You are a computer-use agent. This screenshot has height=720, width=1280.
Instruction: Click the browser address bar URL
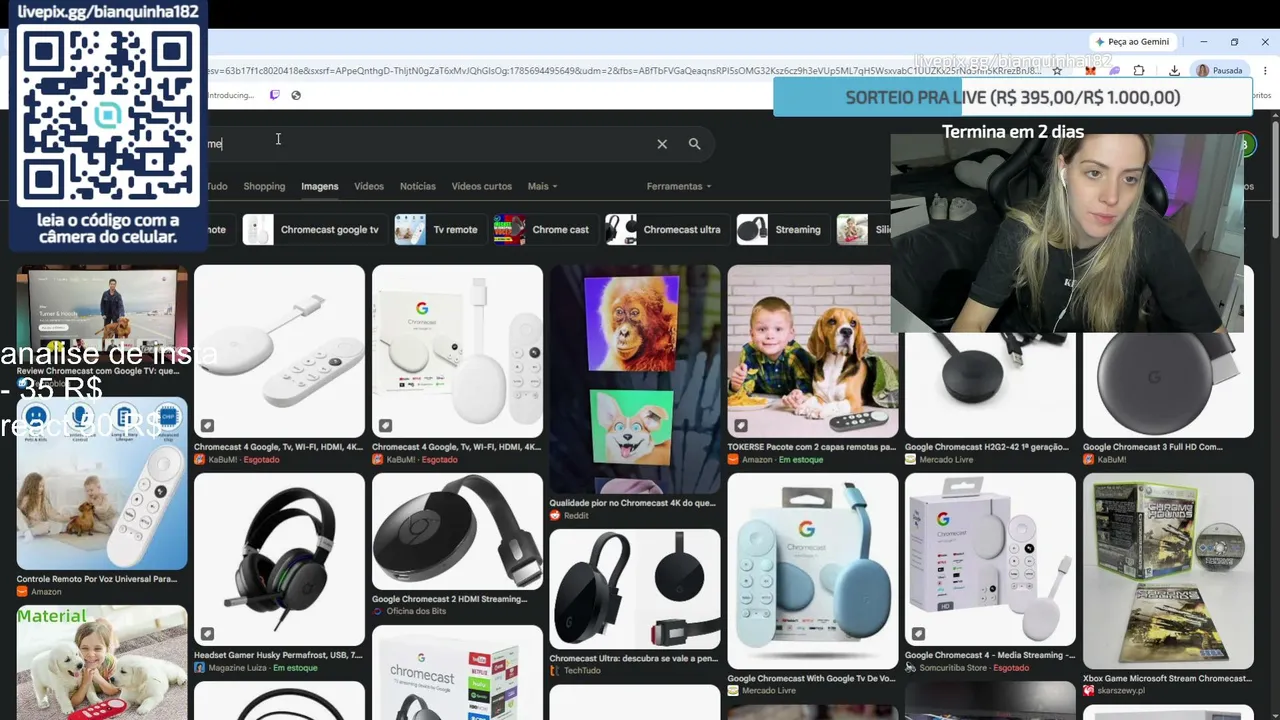(x=625, y=70)
